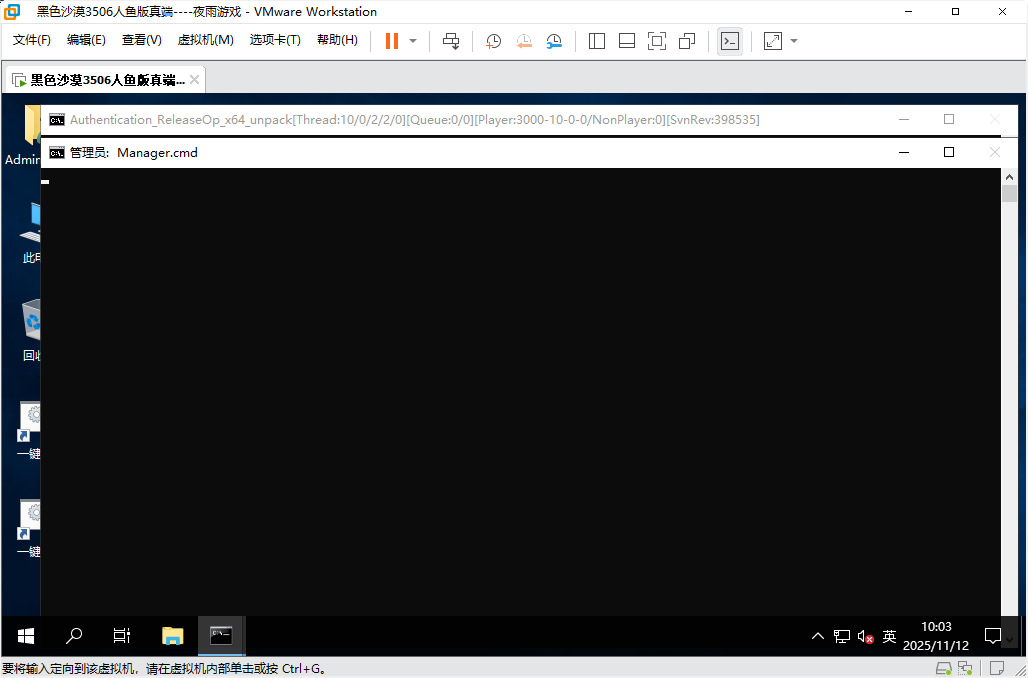Image resolution: width=1028 pixels, height=678 pixels.
Task: Open the 虚拟机(M) menu
Action: [x=205, y=40]
